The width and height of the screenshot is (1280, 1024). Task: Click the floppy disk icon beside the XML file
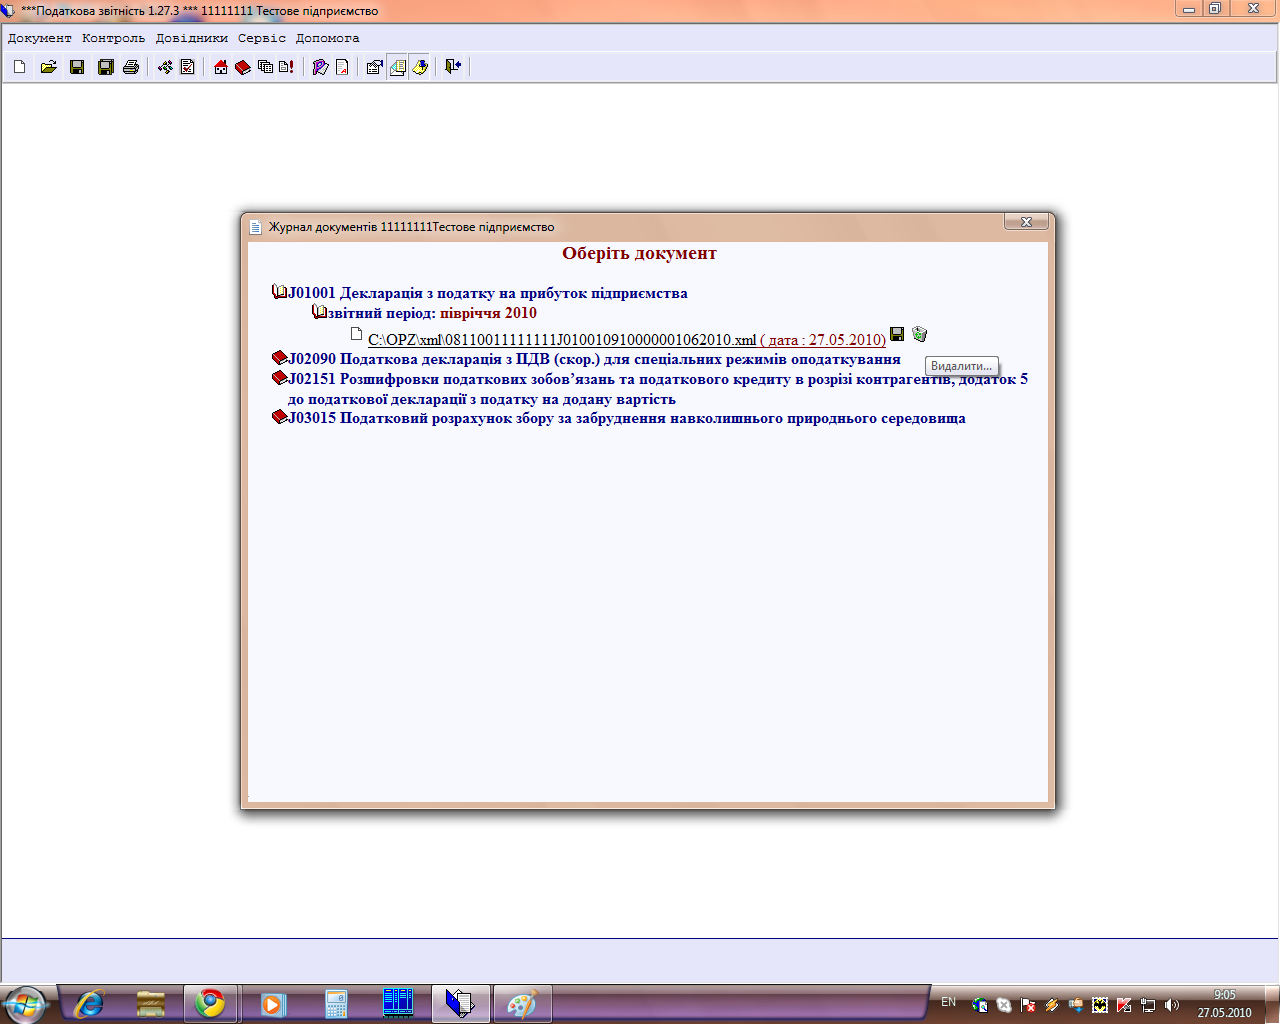pos(897,334)
